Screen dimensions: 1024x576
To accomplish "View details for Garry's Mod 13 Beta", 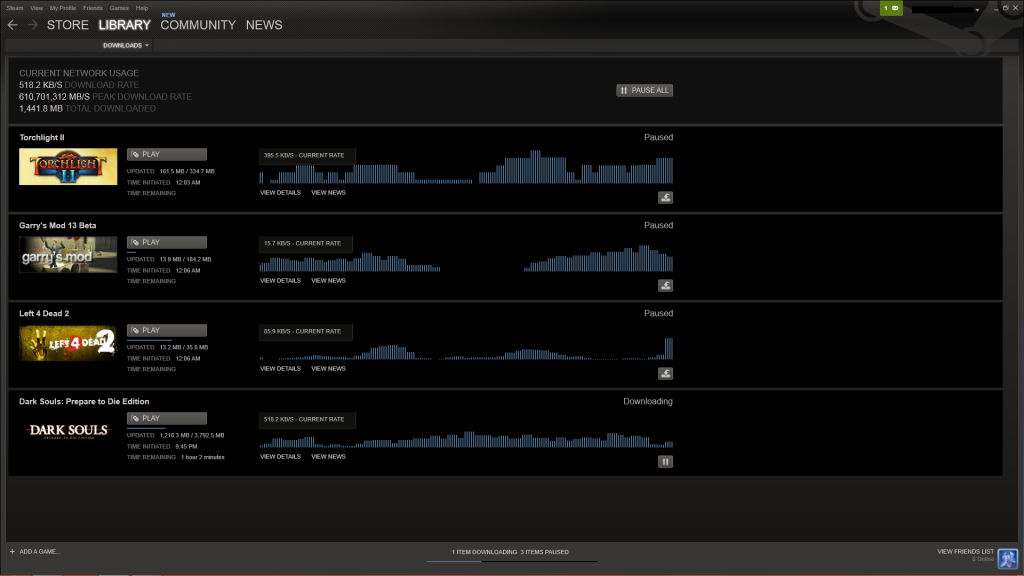I will [x=280, y=281].
